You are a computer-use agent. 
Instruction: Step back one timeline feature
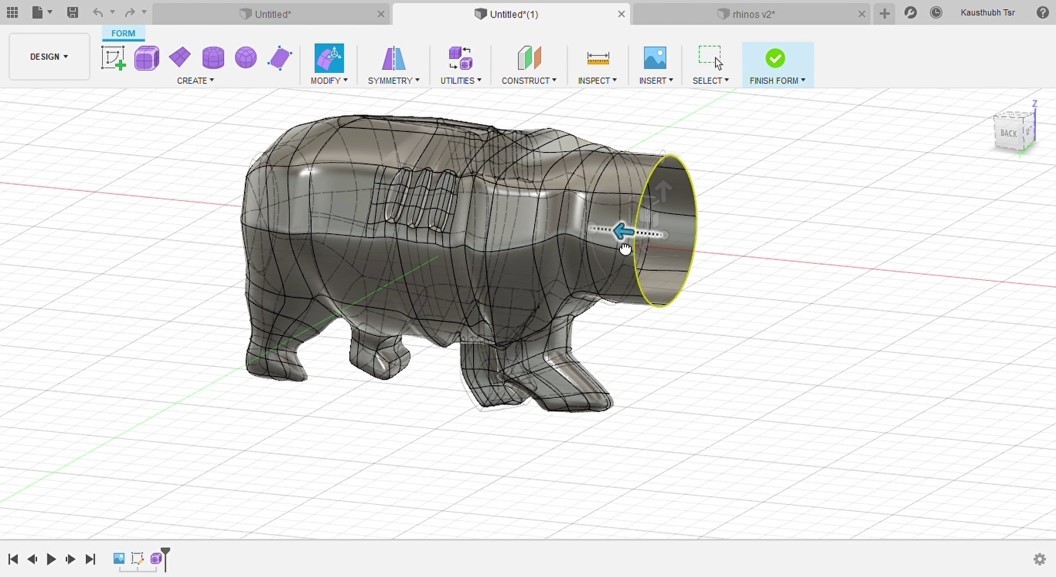click(32, 559)
